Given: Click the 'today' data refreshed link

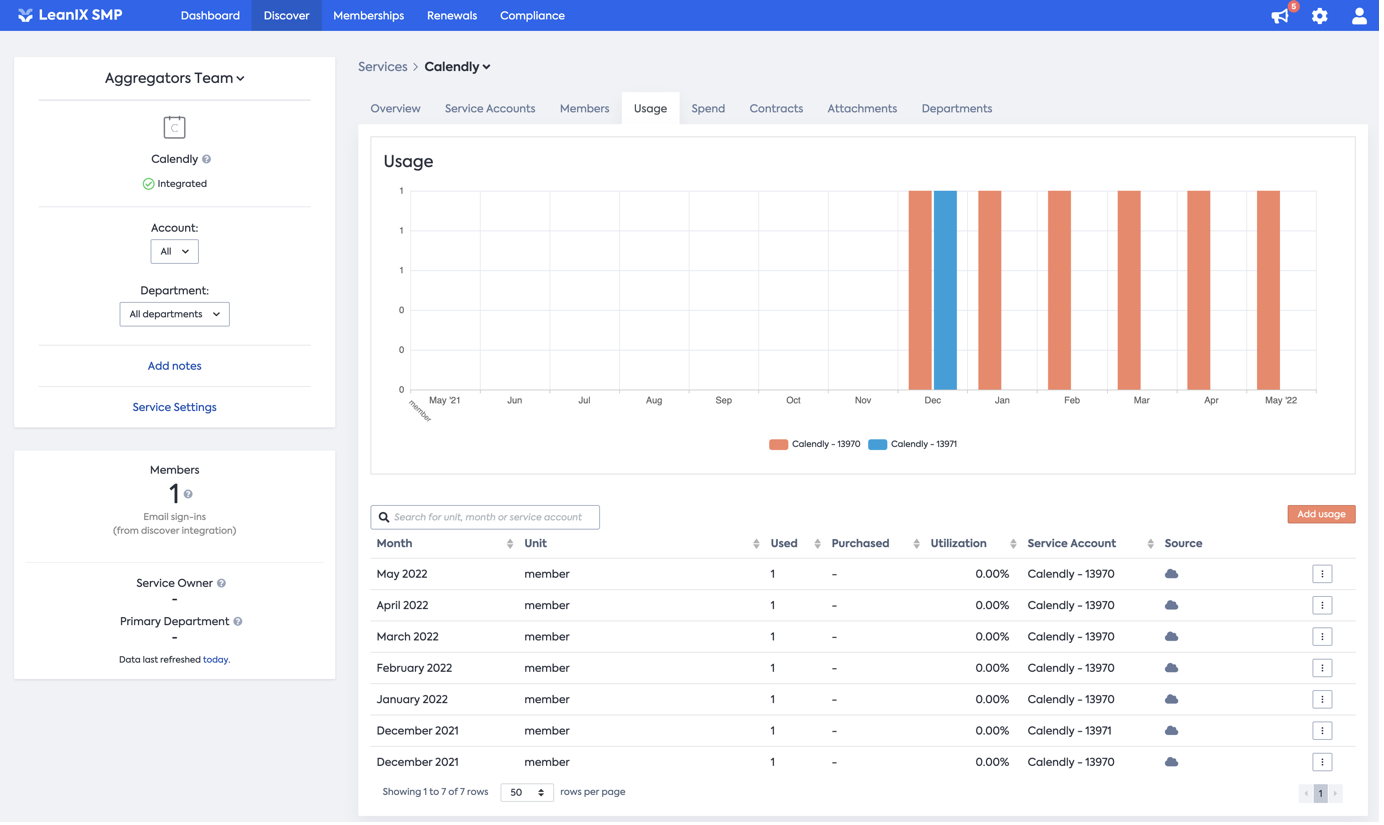Looking at the screenshot, I should coord(217,662).
